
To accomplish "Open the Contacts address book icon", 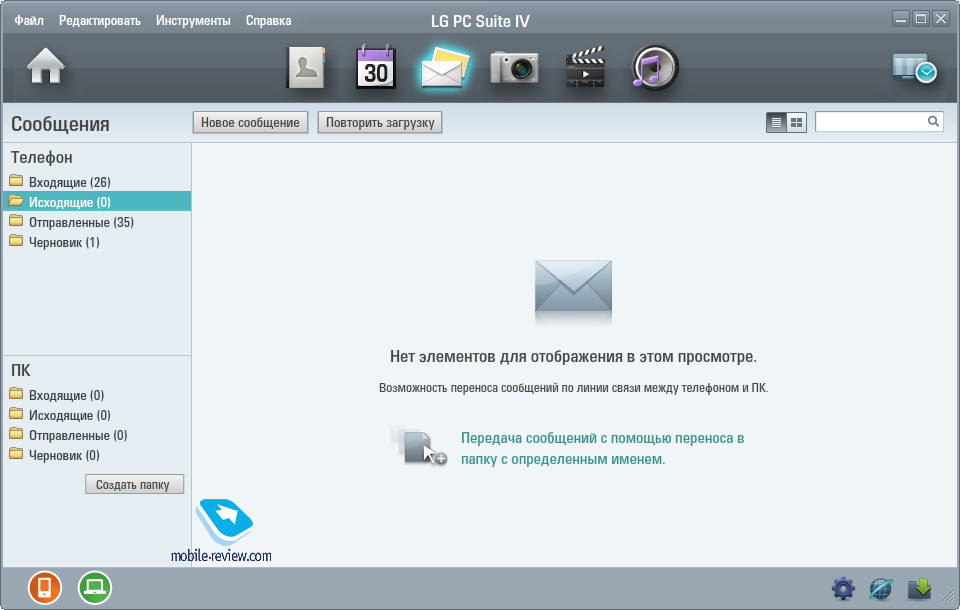I will [306, 67].
